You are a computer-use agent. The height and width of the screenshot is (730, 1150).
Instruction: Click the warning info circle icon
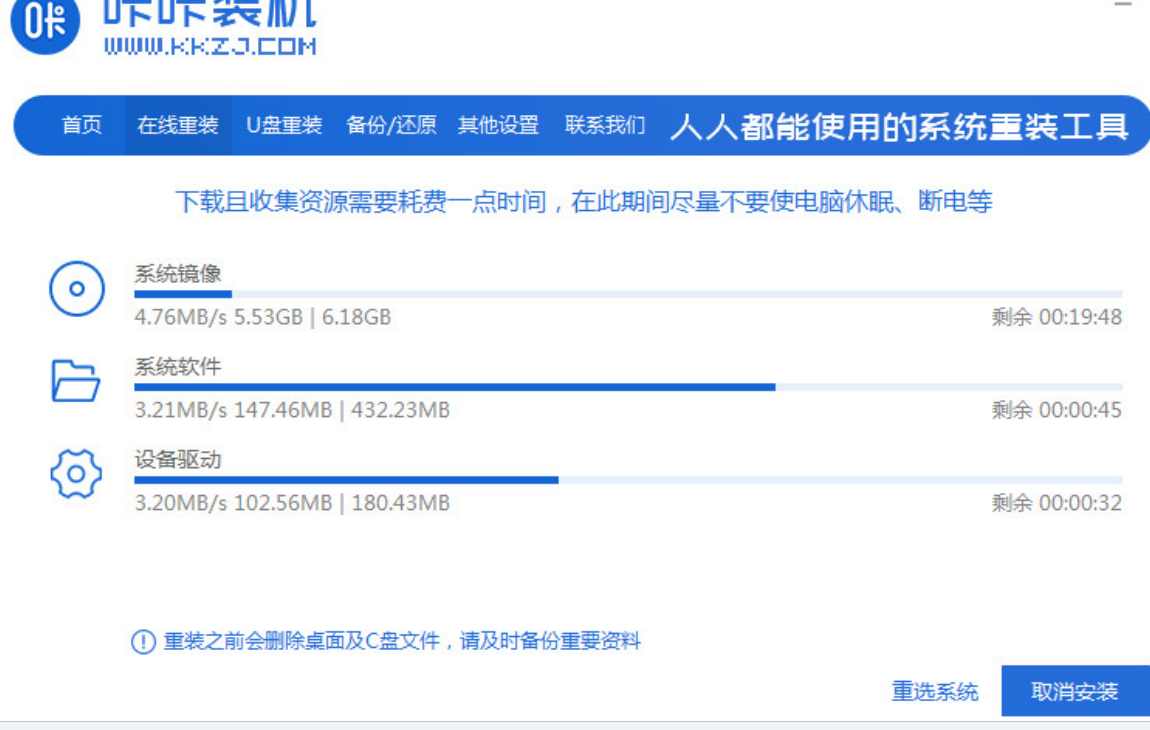coord(144,642)
